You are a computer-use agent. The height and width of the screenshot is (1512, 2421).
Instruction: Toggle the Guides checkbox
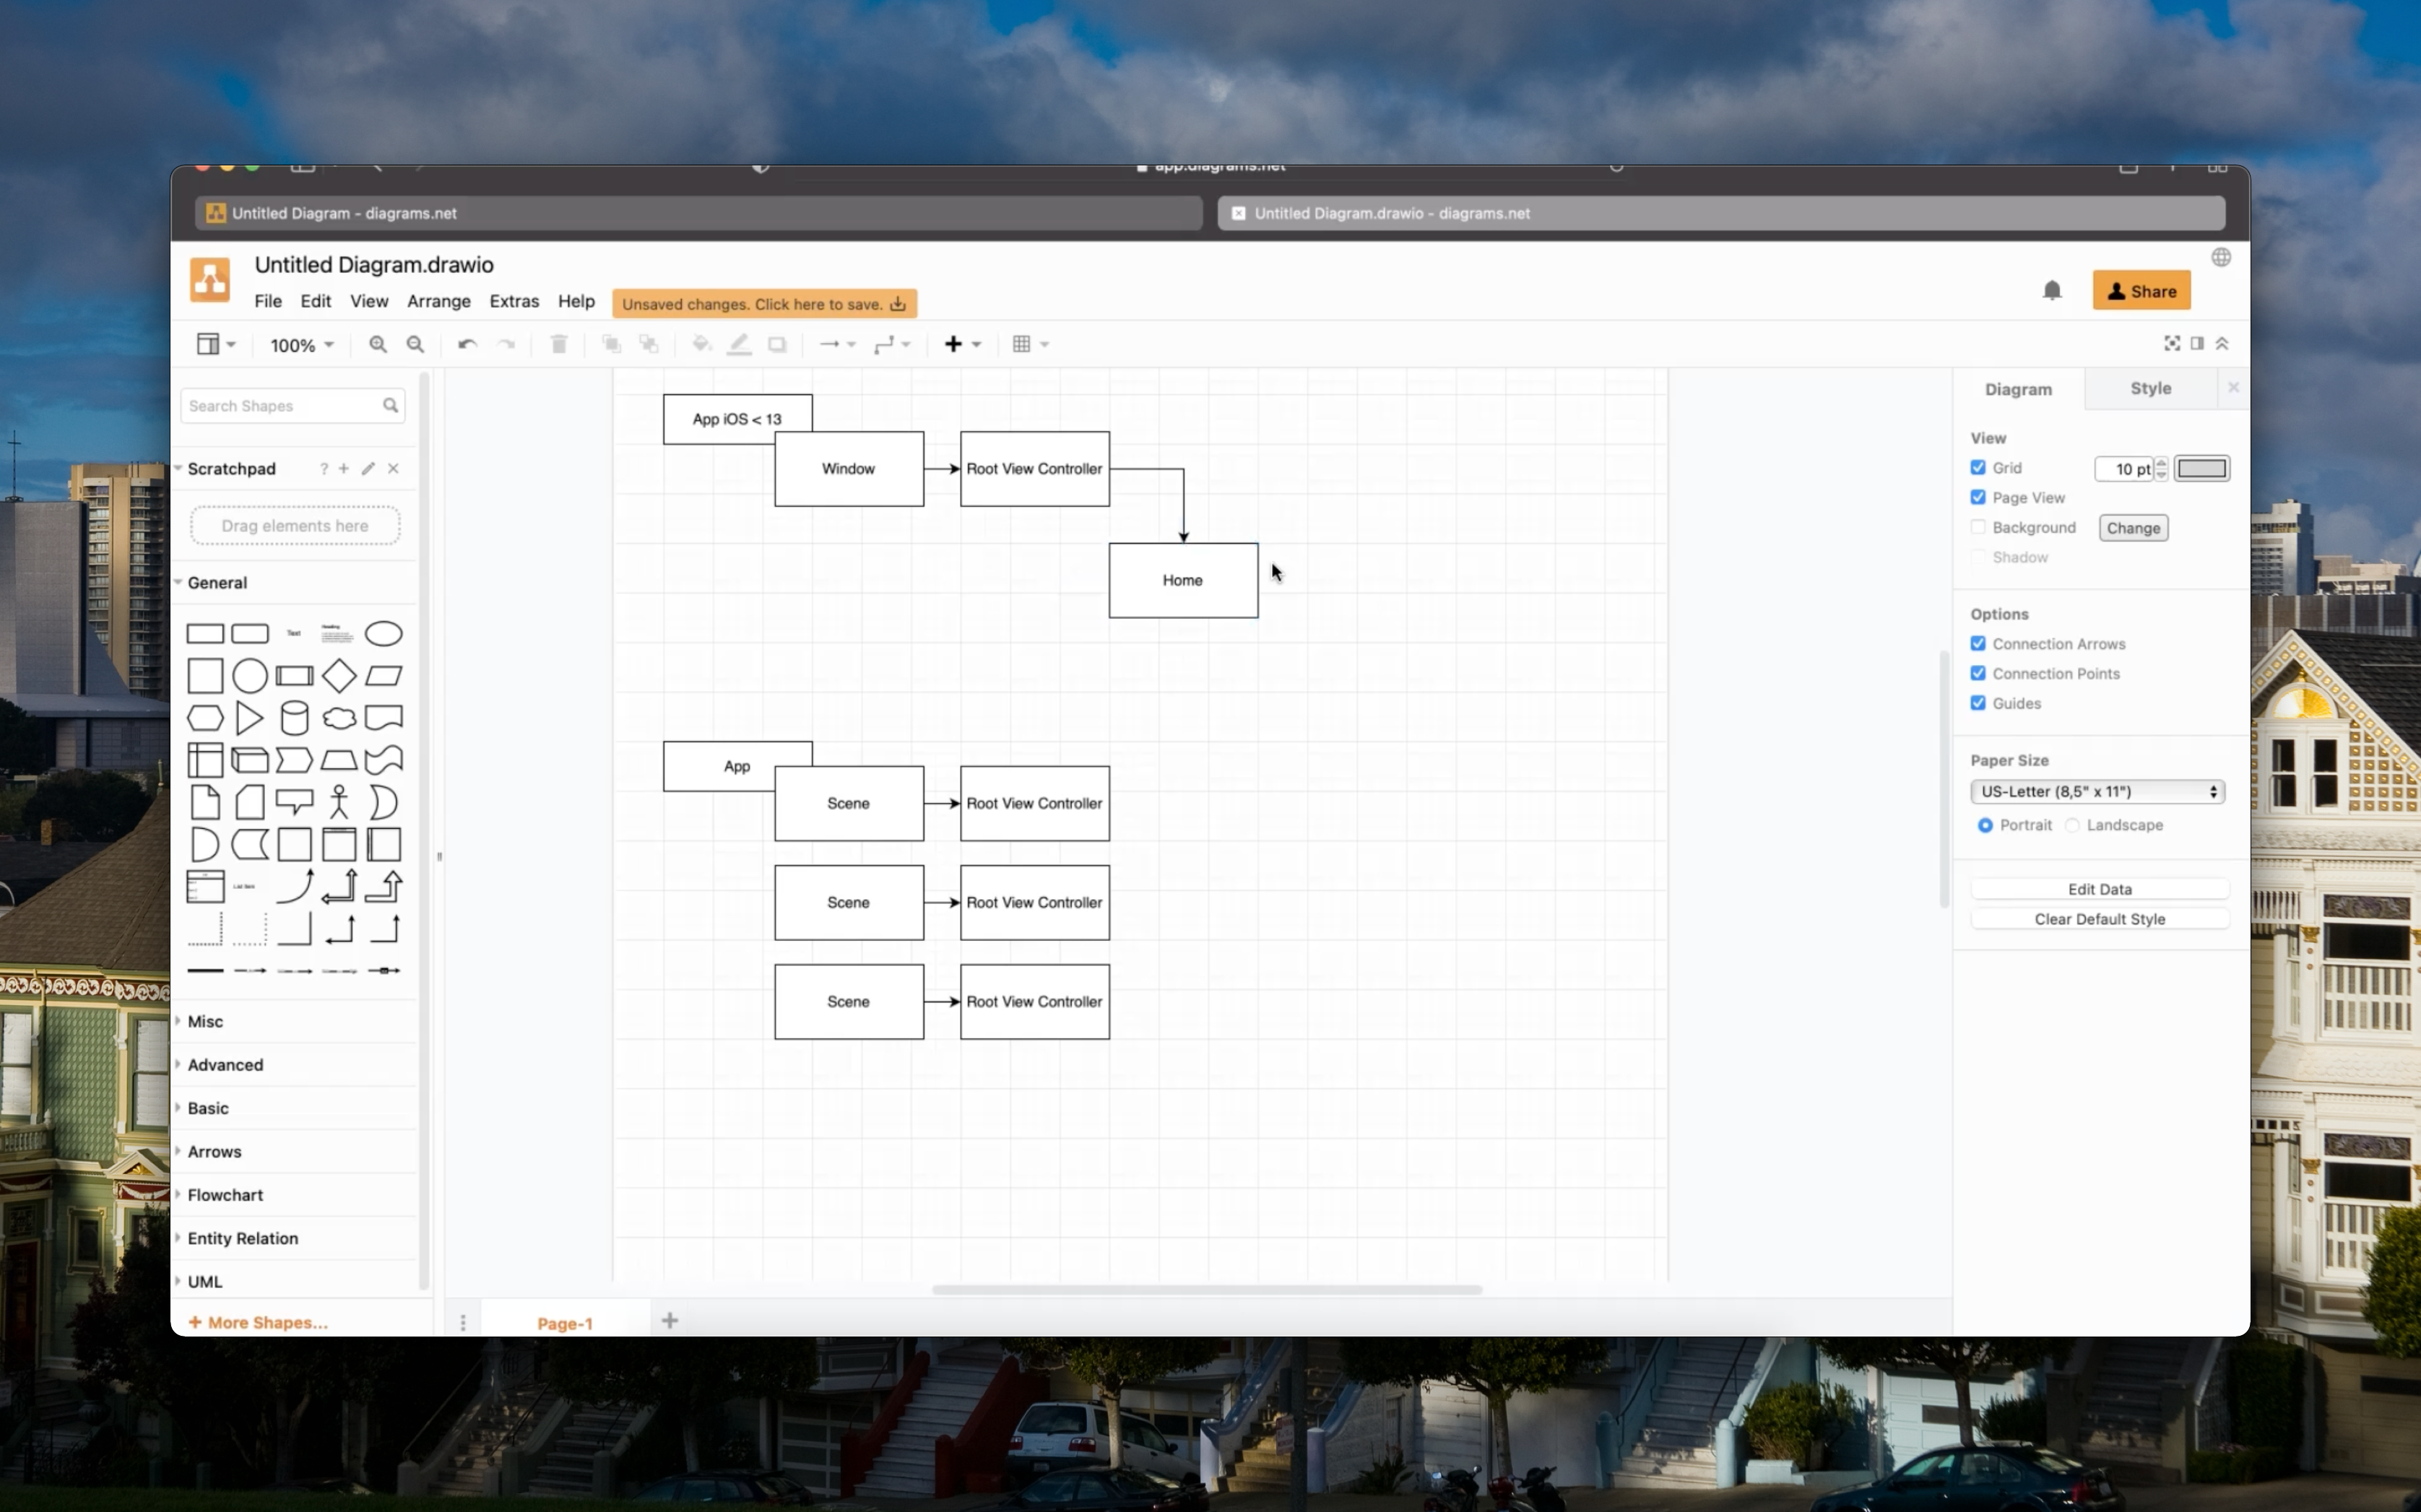[x=1978, y=703]
